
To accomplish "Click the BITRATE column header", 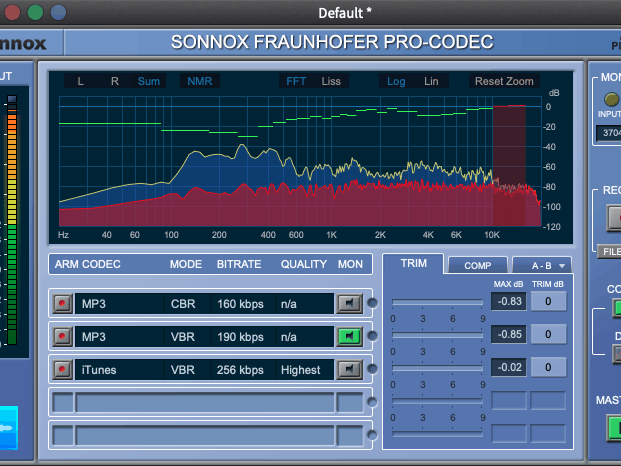I will [x=239, y=264].
